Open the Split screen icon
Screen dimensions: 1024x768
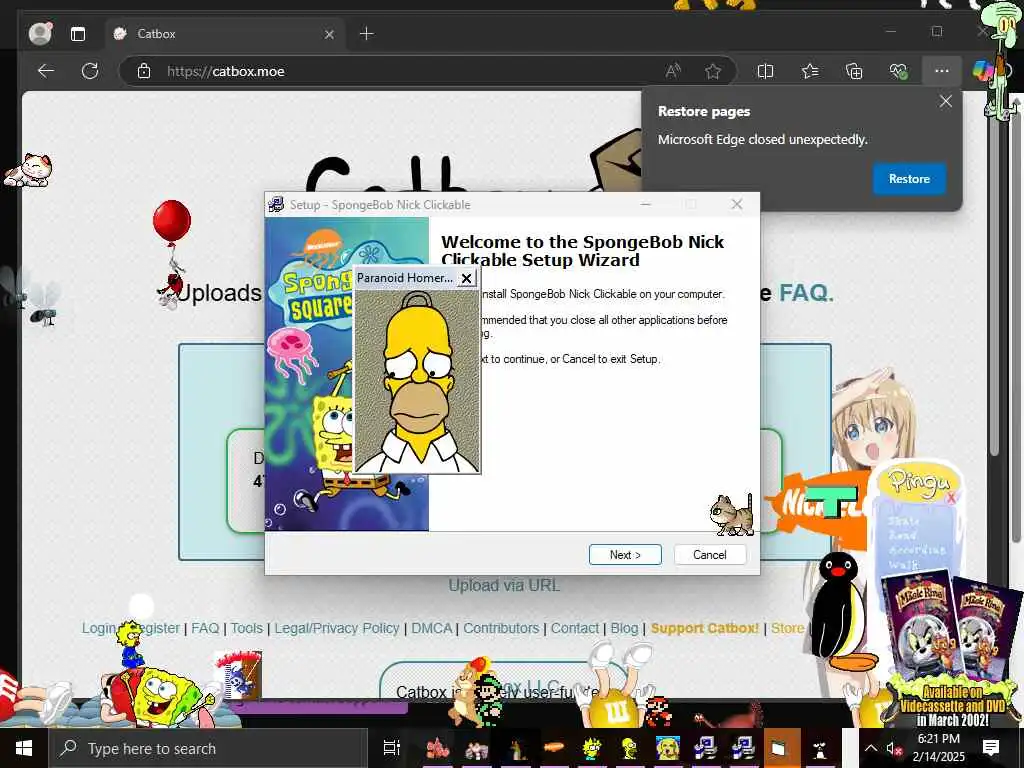click(765, 71)
